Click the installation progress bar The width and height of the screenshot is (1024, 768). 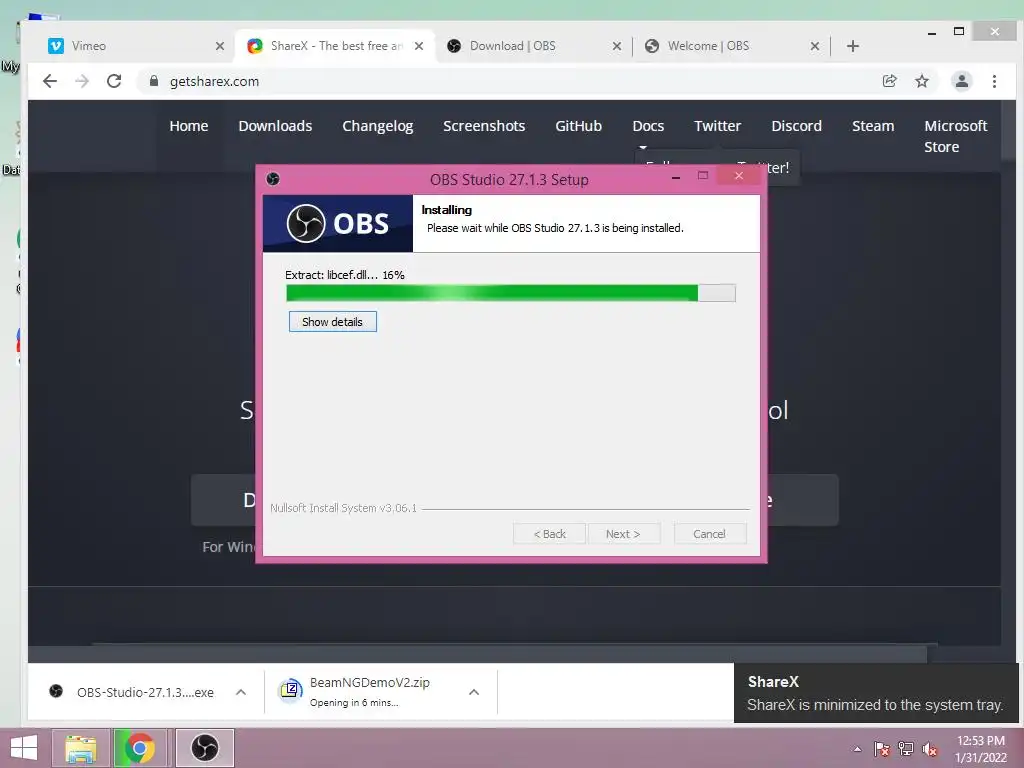(511, 293)
